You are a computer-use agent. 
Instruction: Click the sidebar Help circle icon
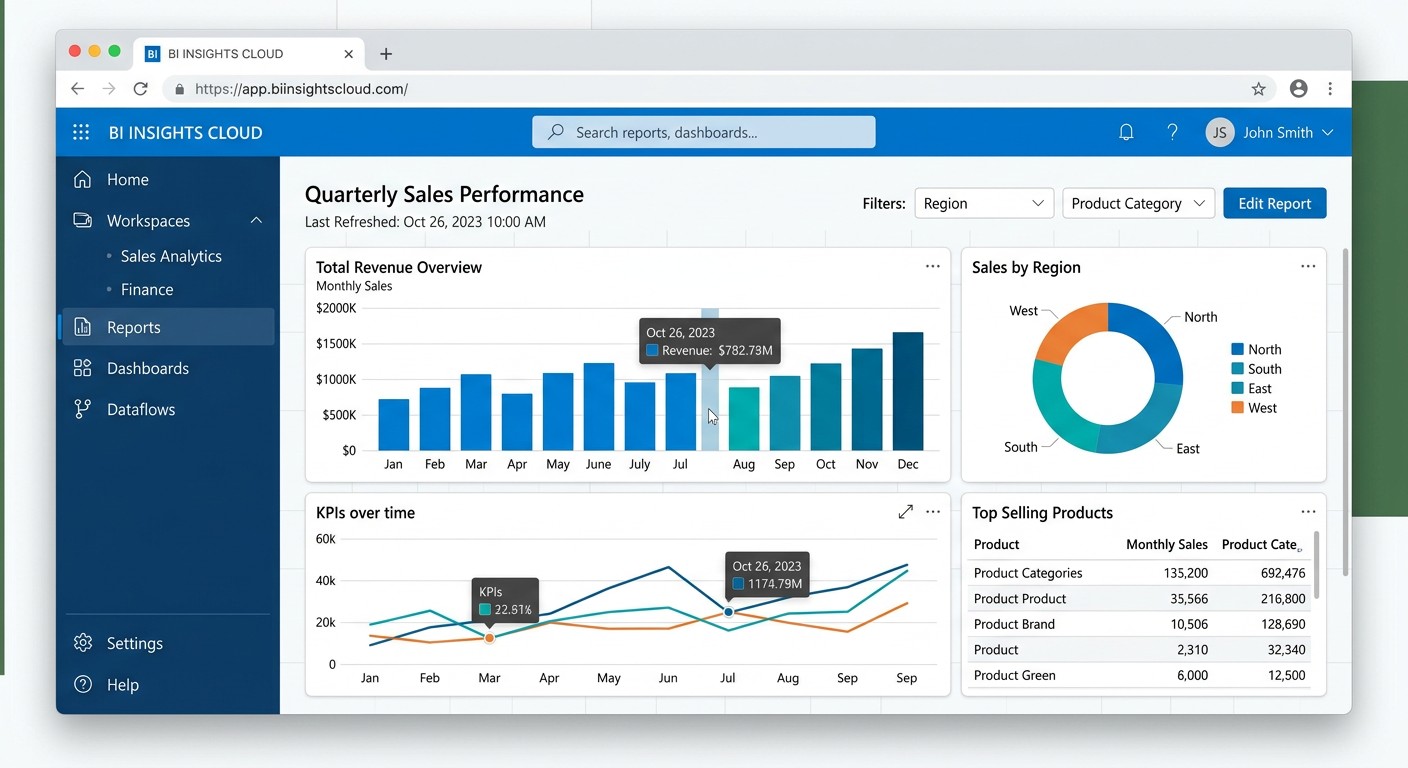click(83, 684)
